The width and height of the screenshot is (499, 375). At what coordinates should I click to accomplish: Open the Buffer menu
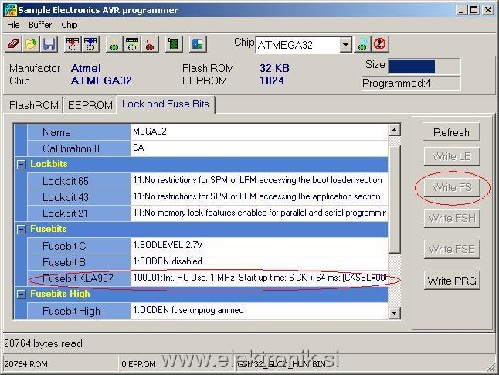click(x=40, y=25)
